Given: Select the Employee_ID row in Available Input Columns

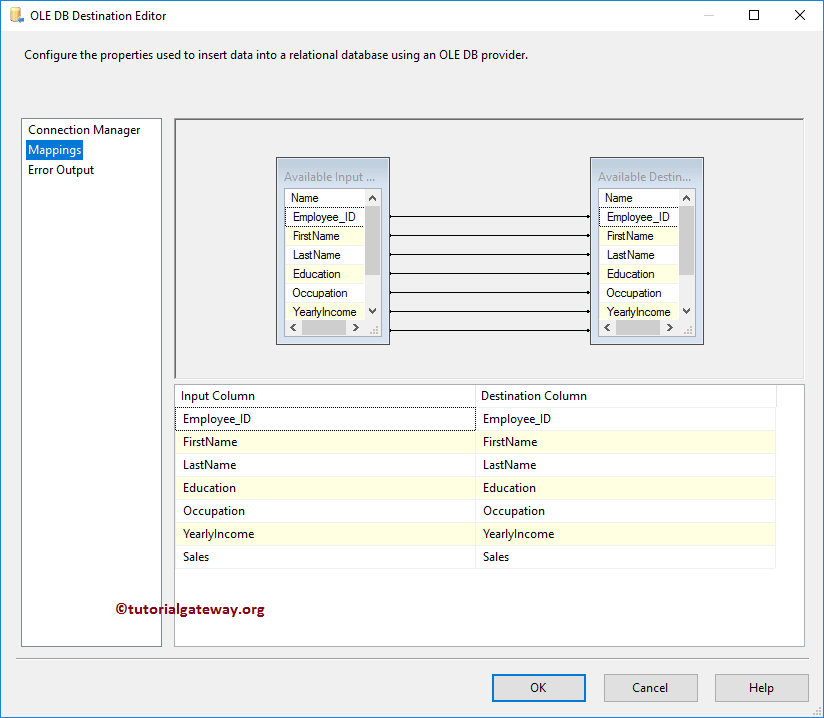Looking at the screenshot, I should (320, 216).
